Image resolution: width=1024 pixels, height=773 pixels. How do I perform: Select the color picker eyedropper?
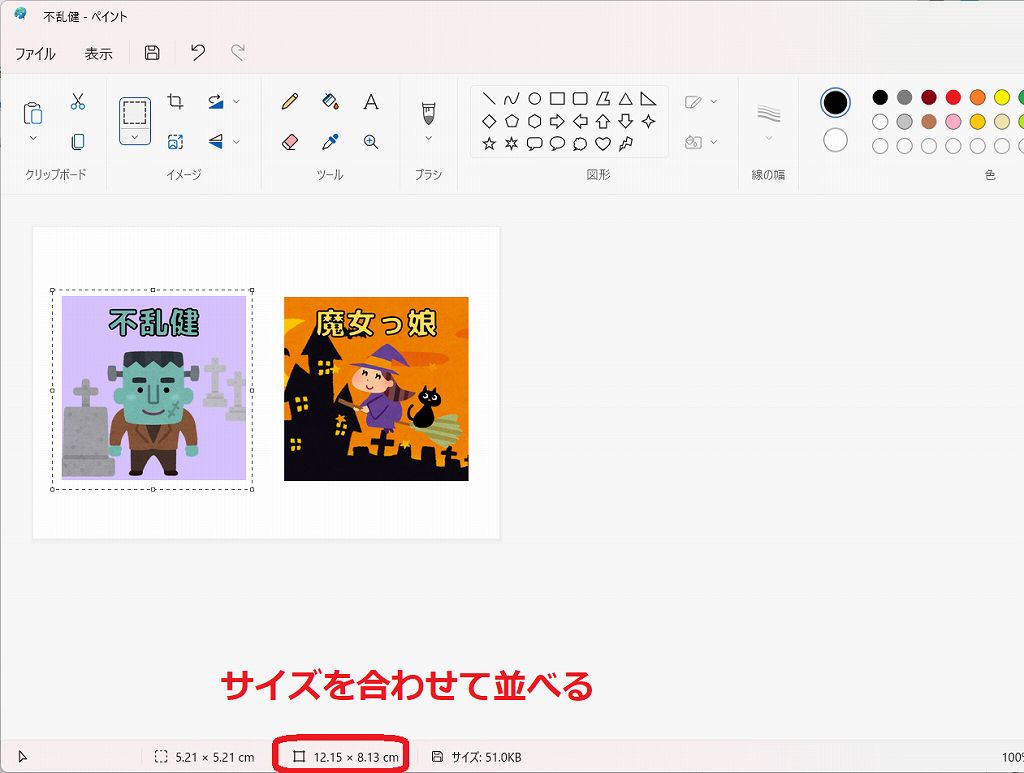(330, 142)
